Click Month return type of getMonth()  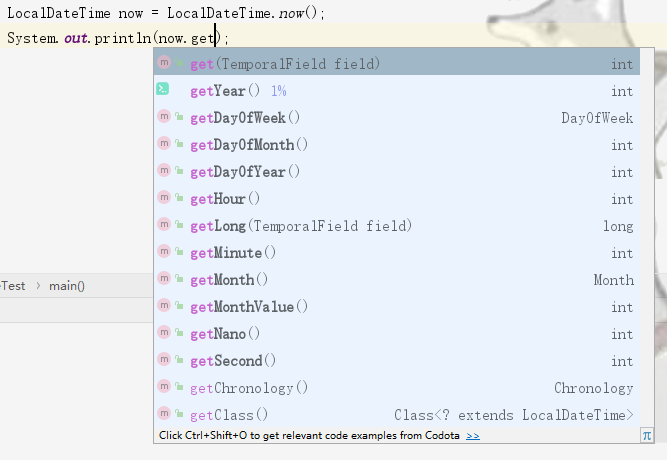pyautogui.click(x=614, y=280)
